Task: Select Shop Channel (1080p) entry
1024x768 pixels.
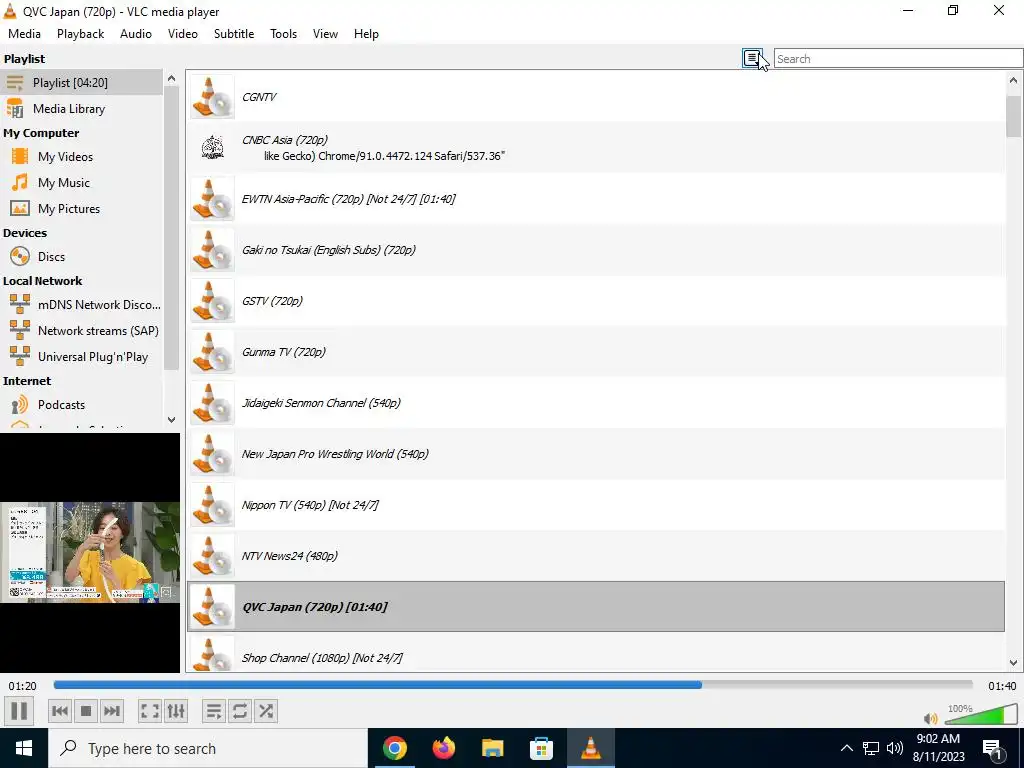Action: [x=596, y=653]
